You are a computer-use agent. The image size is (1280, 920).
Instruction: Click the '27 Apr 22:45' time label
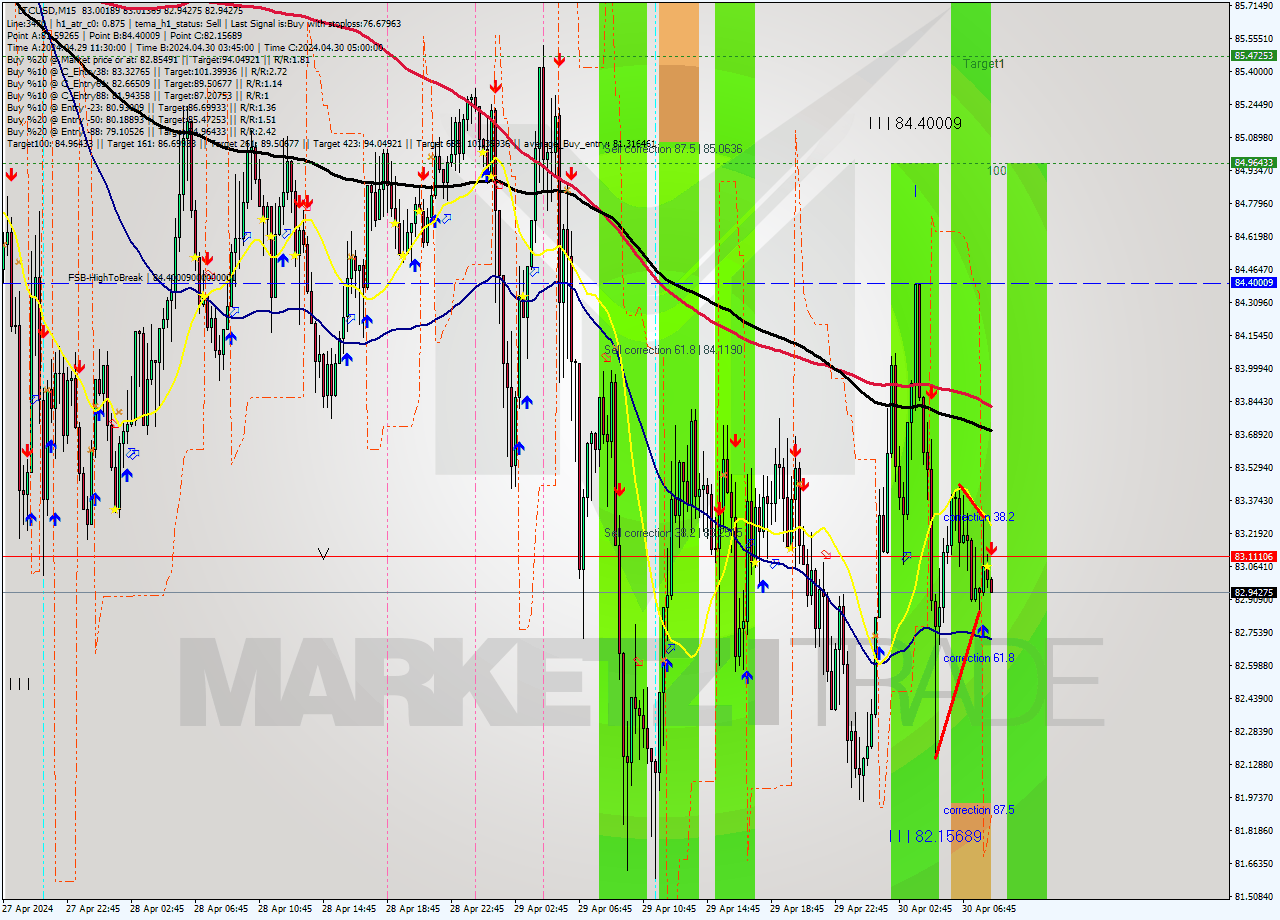click(92, 909)
